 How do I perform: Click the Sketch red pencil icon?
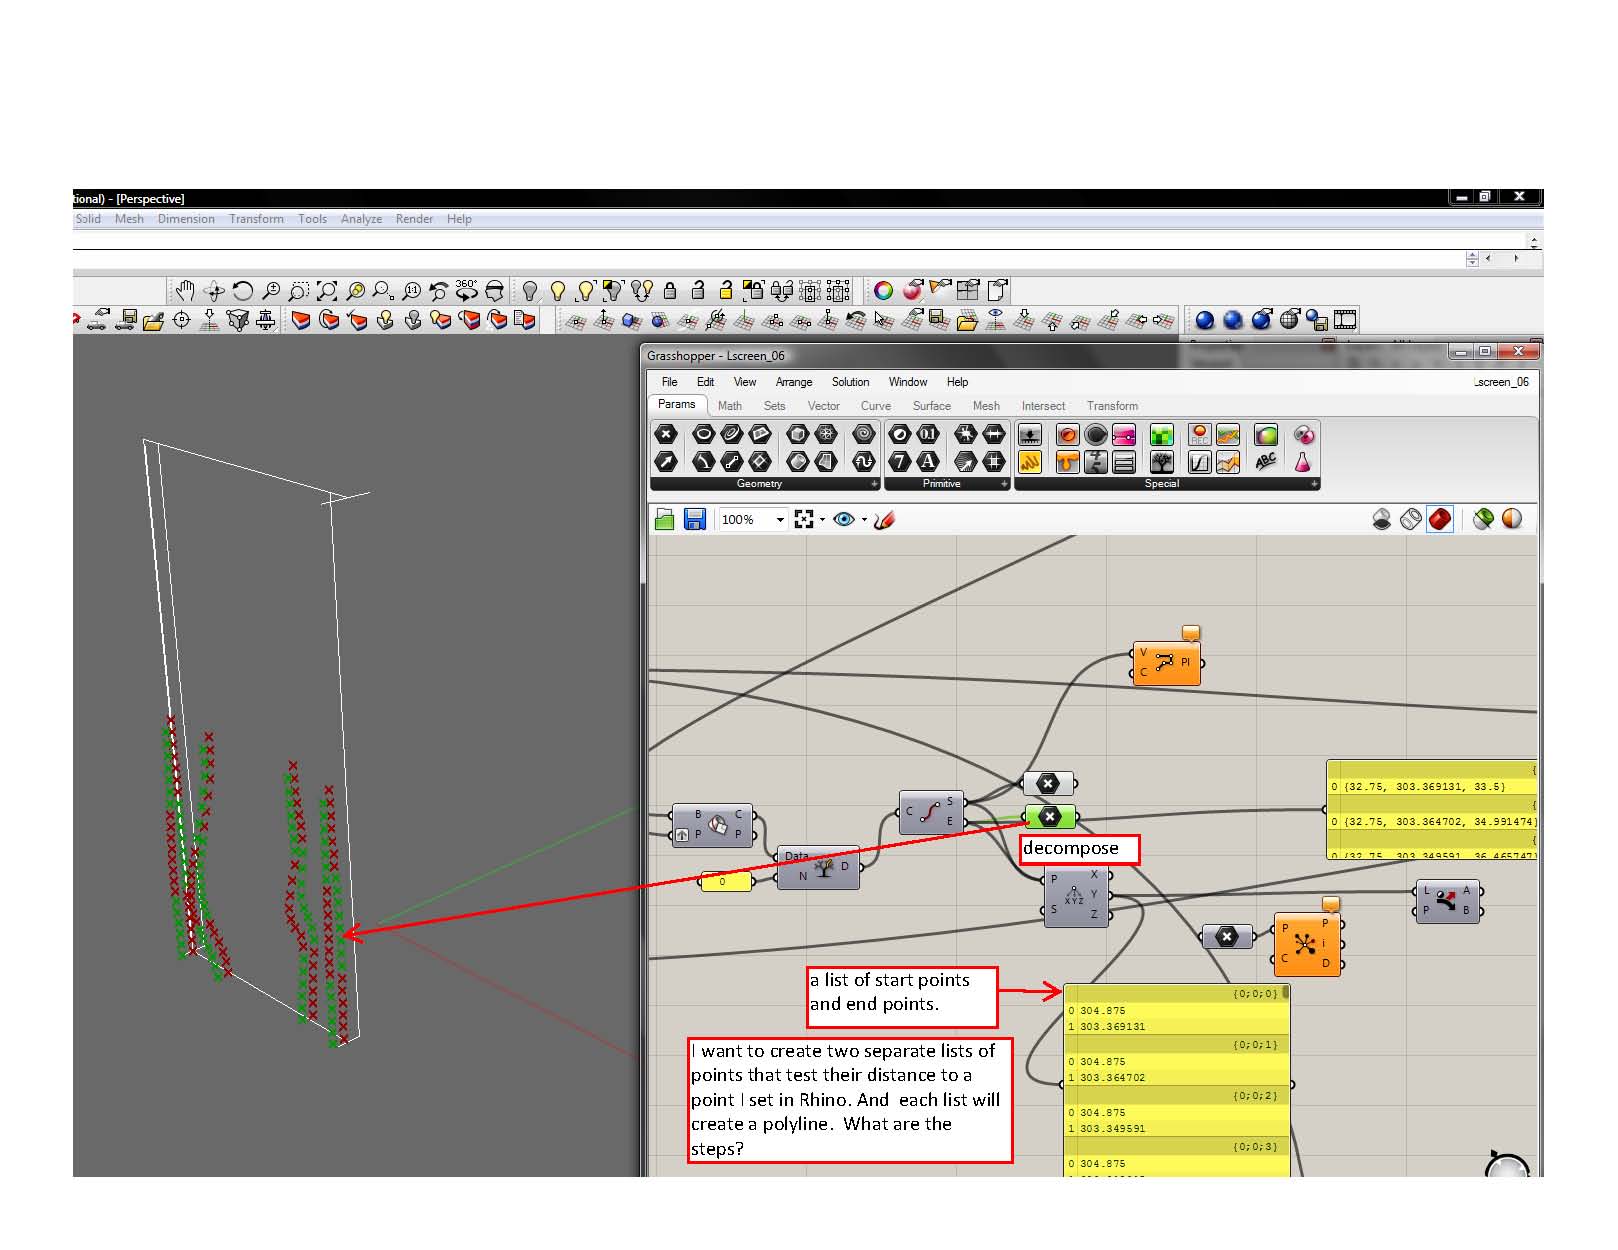tap(883, 520)
